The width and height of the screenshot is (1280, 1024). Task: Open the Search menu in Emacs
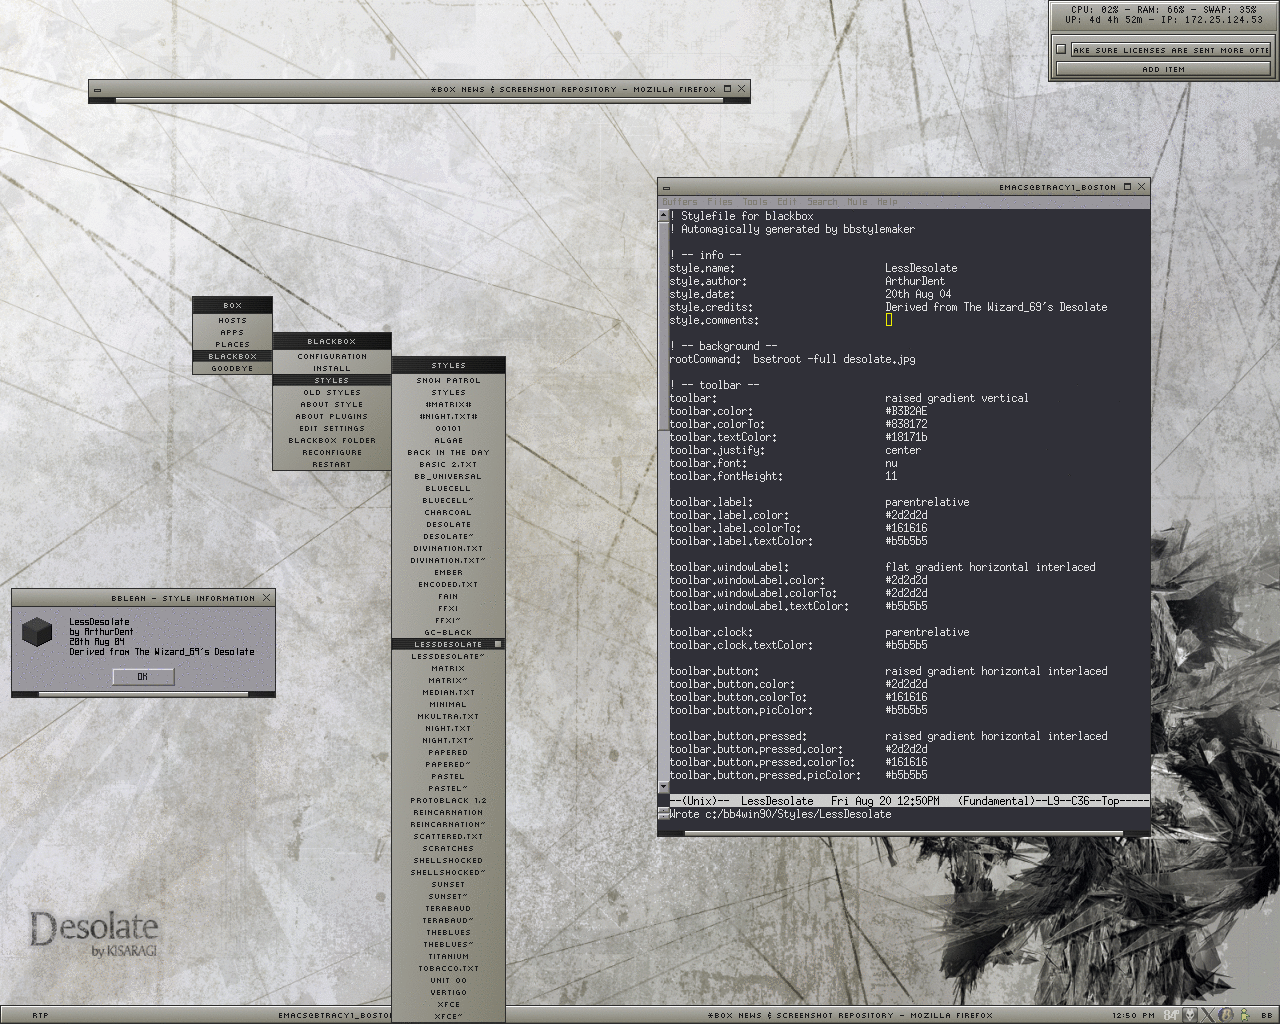[823, 202]
